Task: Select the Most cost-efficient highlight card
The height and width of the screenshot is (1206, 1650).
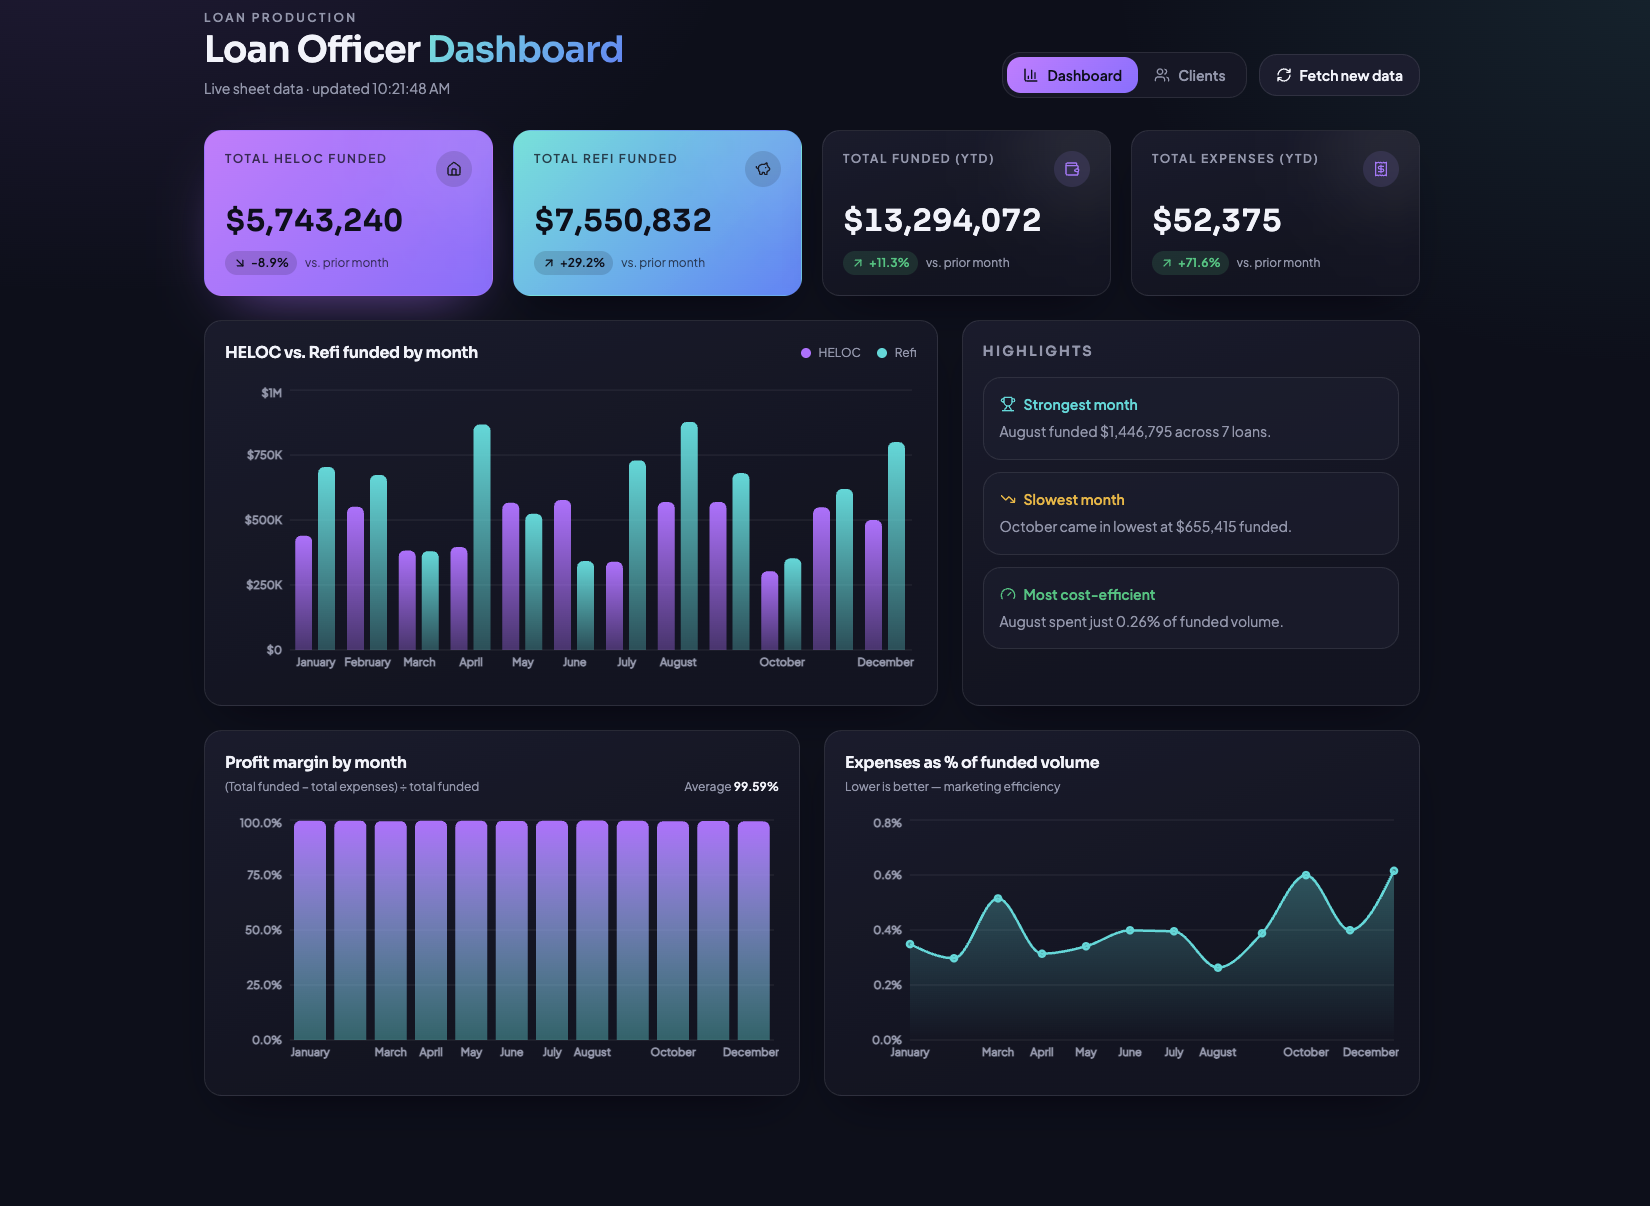Action: (x=1190, y=608)
